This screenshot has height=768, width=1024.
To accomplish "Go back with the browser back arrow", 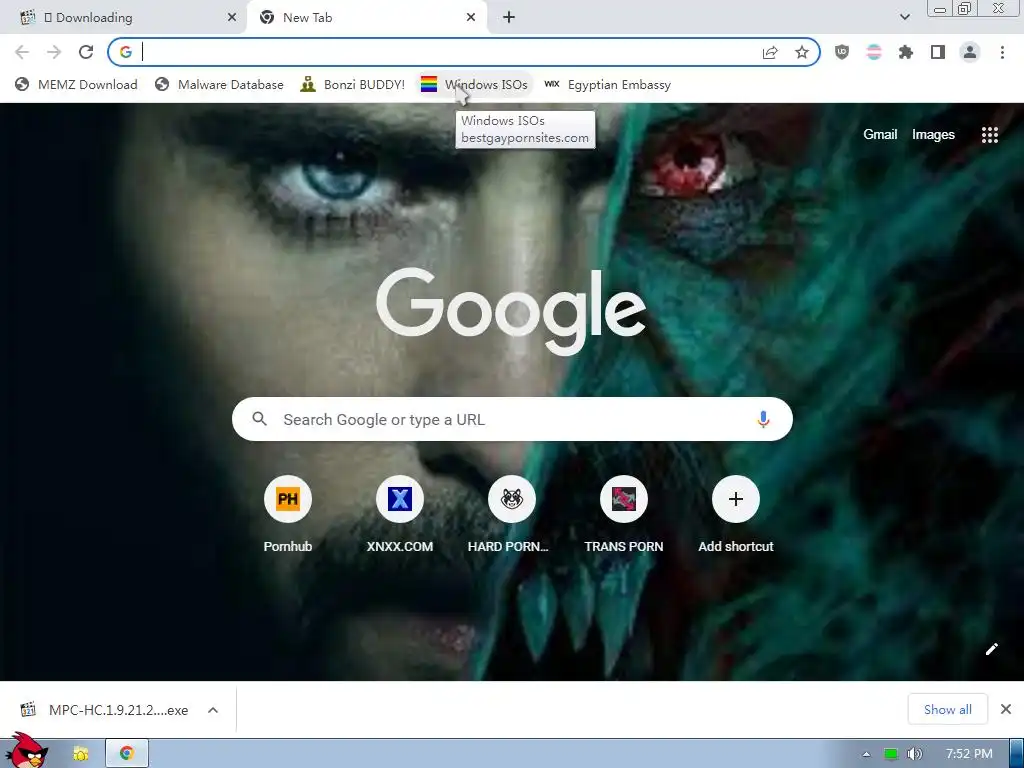I will click(22, 52).
